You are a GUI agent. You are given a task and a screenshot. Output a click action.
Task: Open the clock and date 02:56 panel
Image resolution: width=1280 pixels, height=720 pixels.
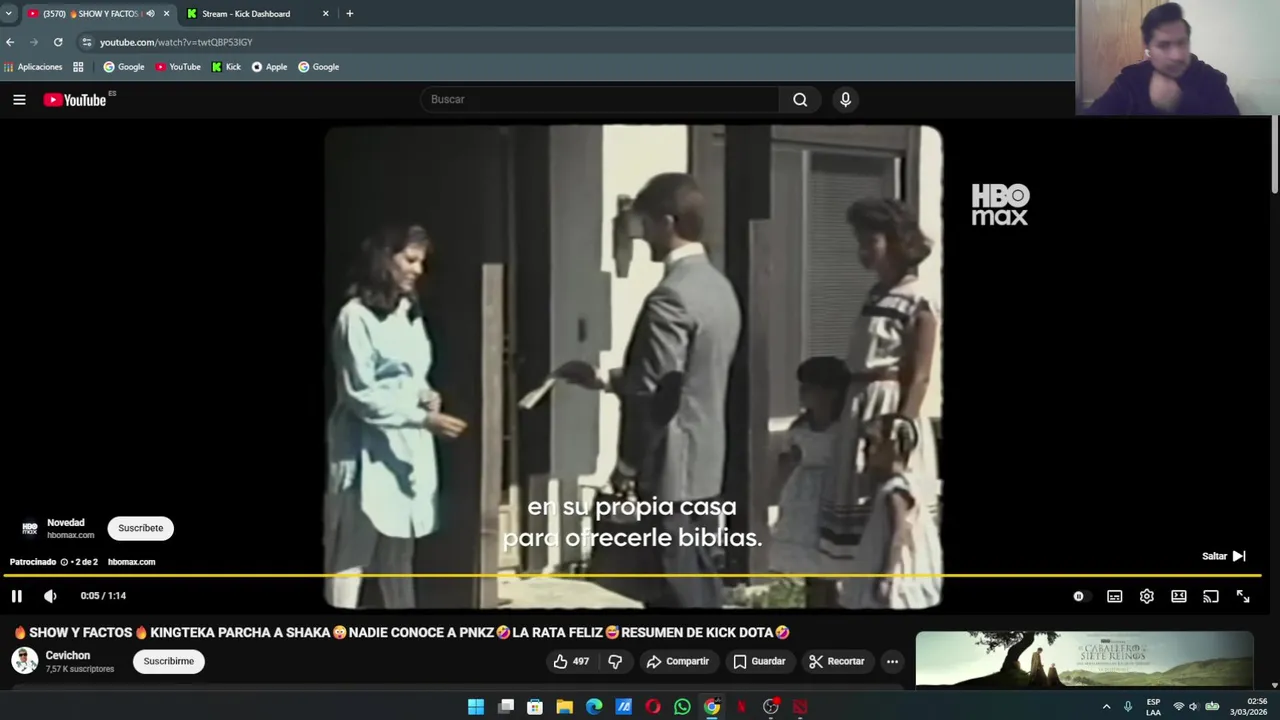(1249, 707)
